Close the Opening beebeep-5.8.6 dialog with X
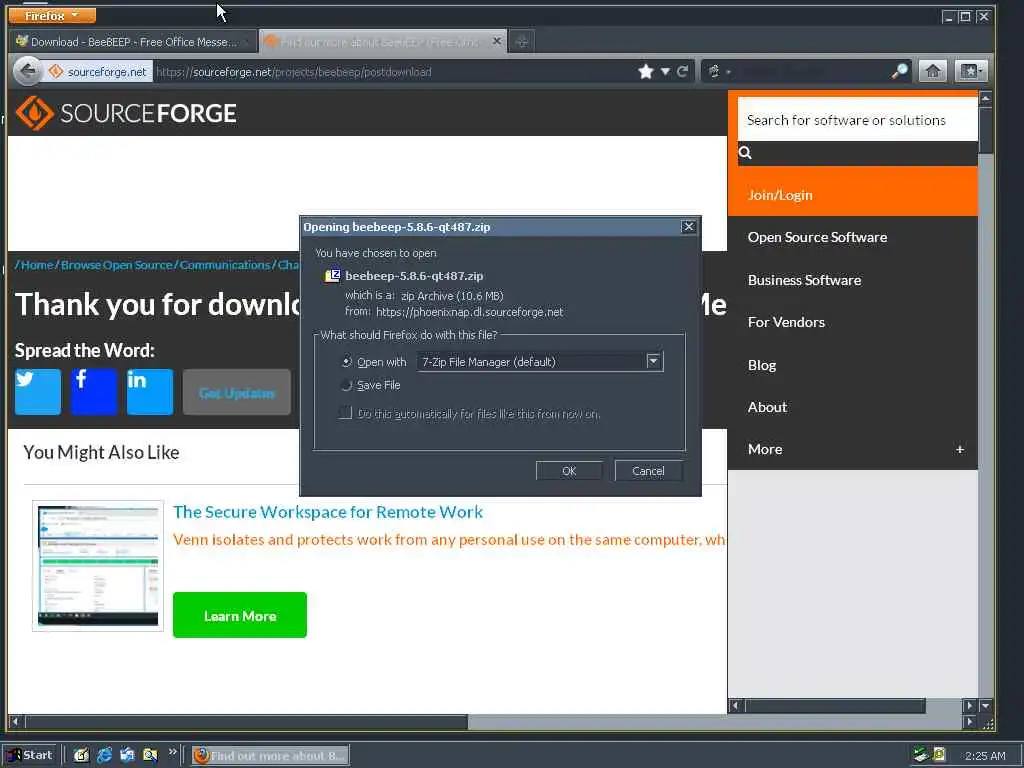 tap(688, 227)
